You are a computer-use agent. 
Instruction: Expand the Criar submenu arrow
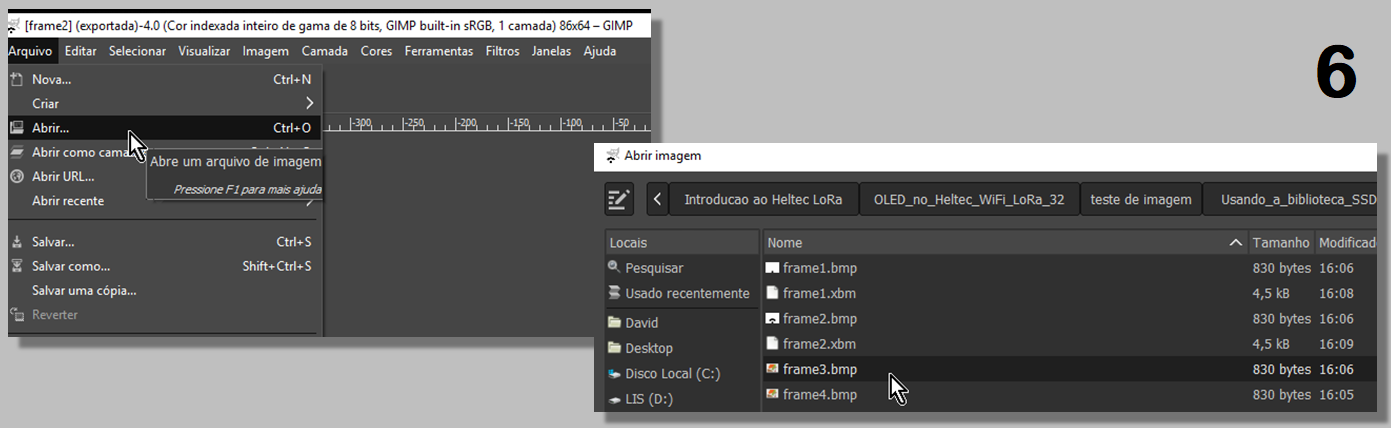[x=309, y=103]
